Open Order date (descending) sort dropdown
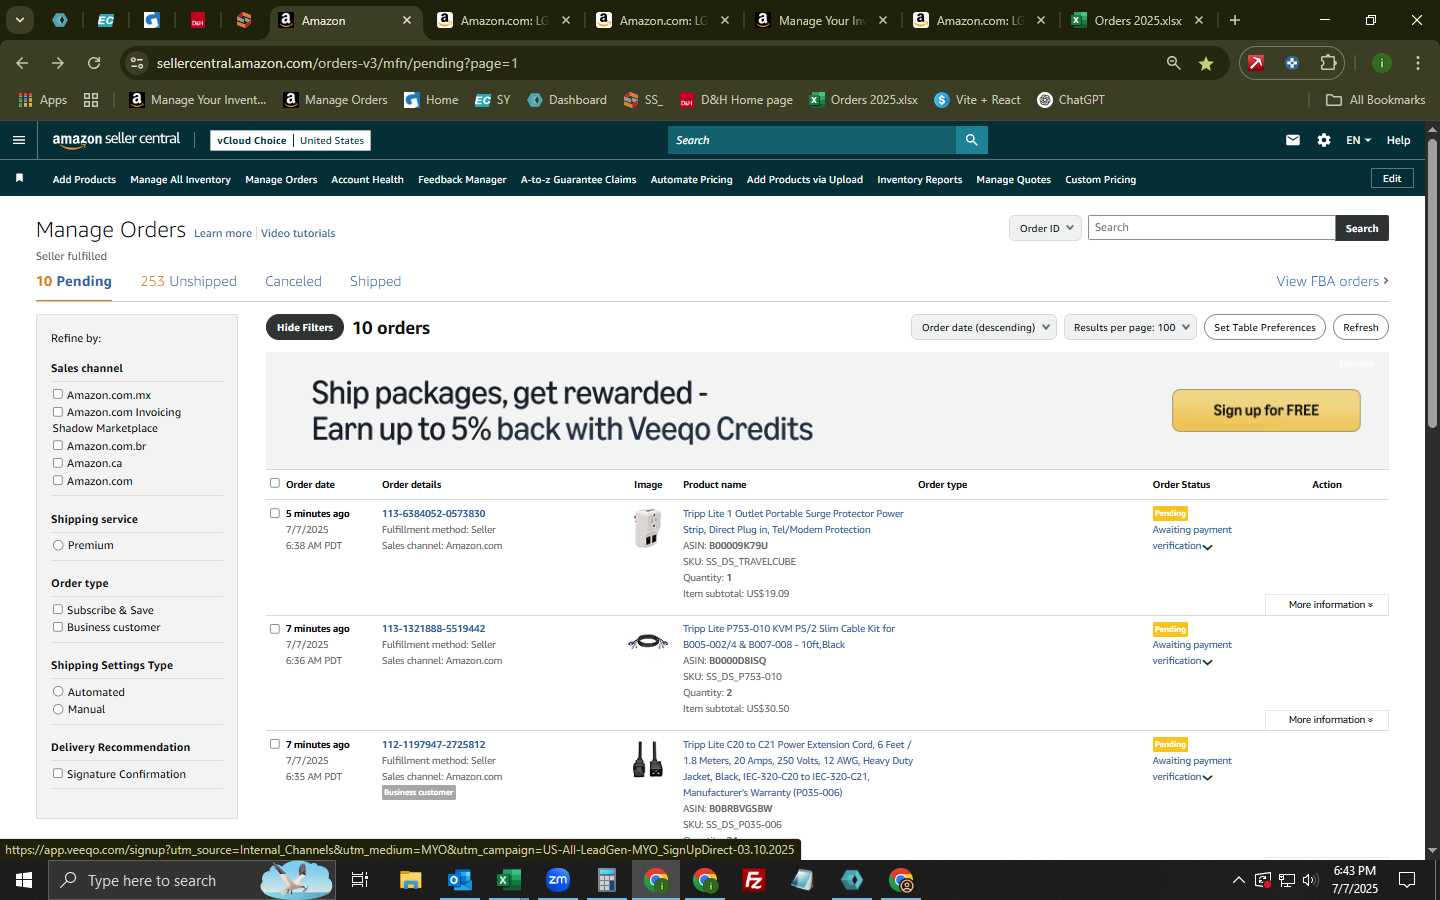Viewport: 1440px width, 900px height. (x=984, y=327)
